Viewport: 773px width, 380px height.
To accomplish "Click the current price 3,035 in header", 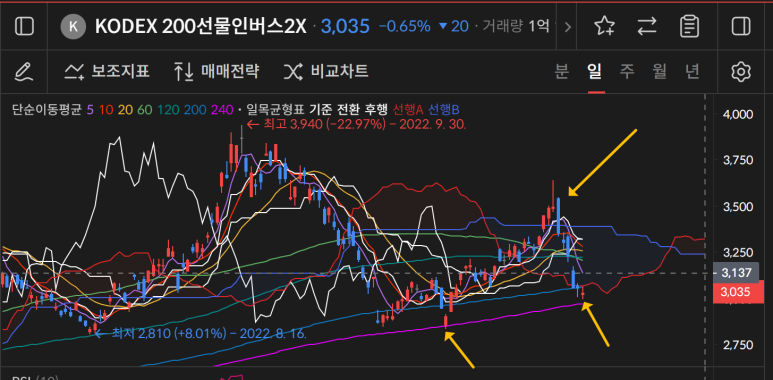I will (x=345, y=27).
